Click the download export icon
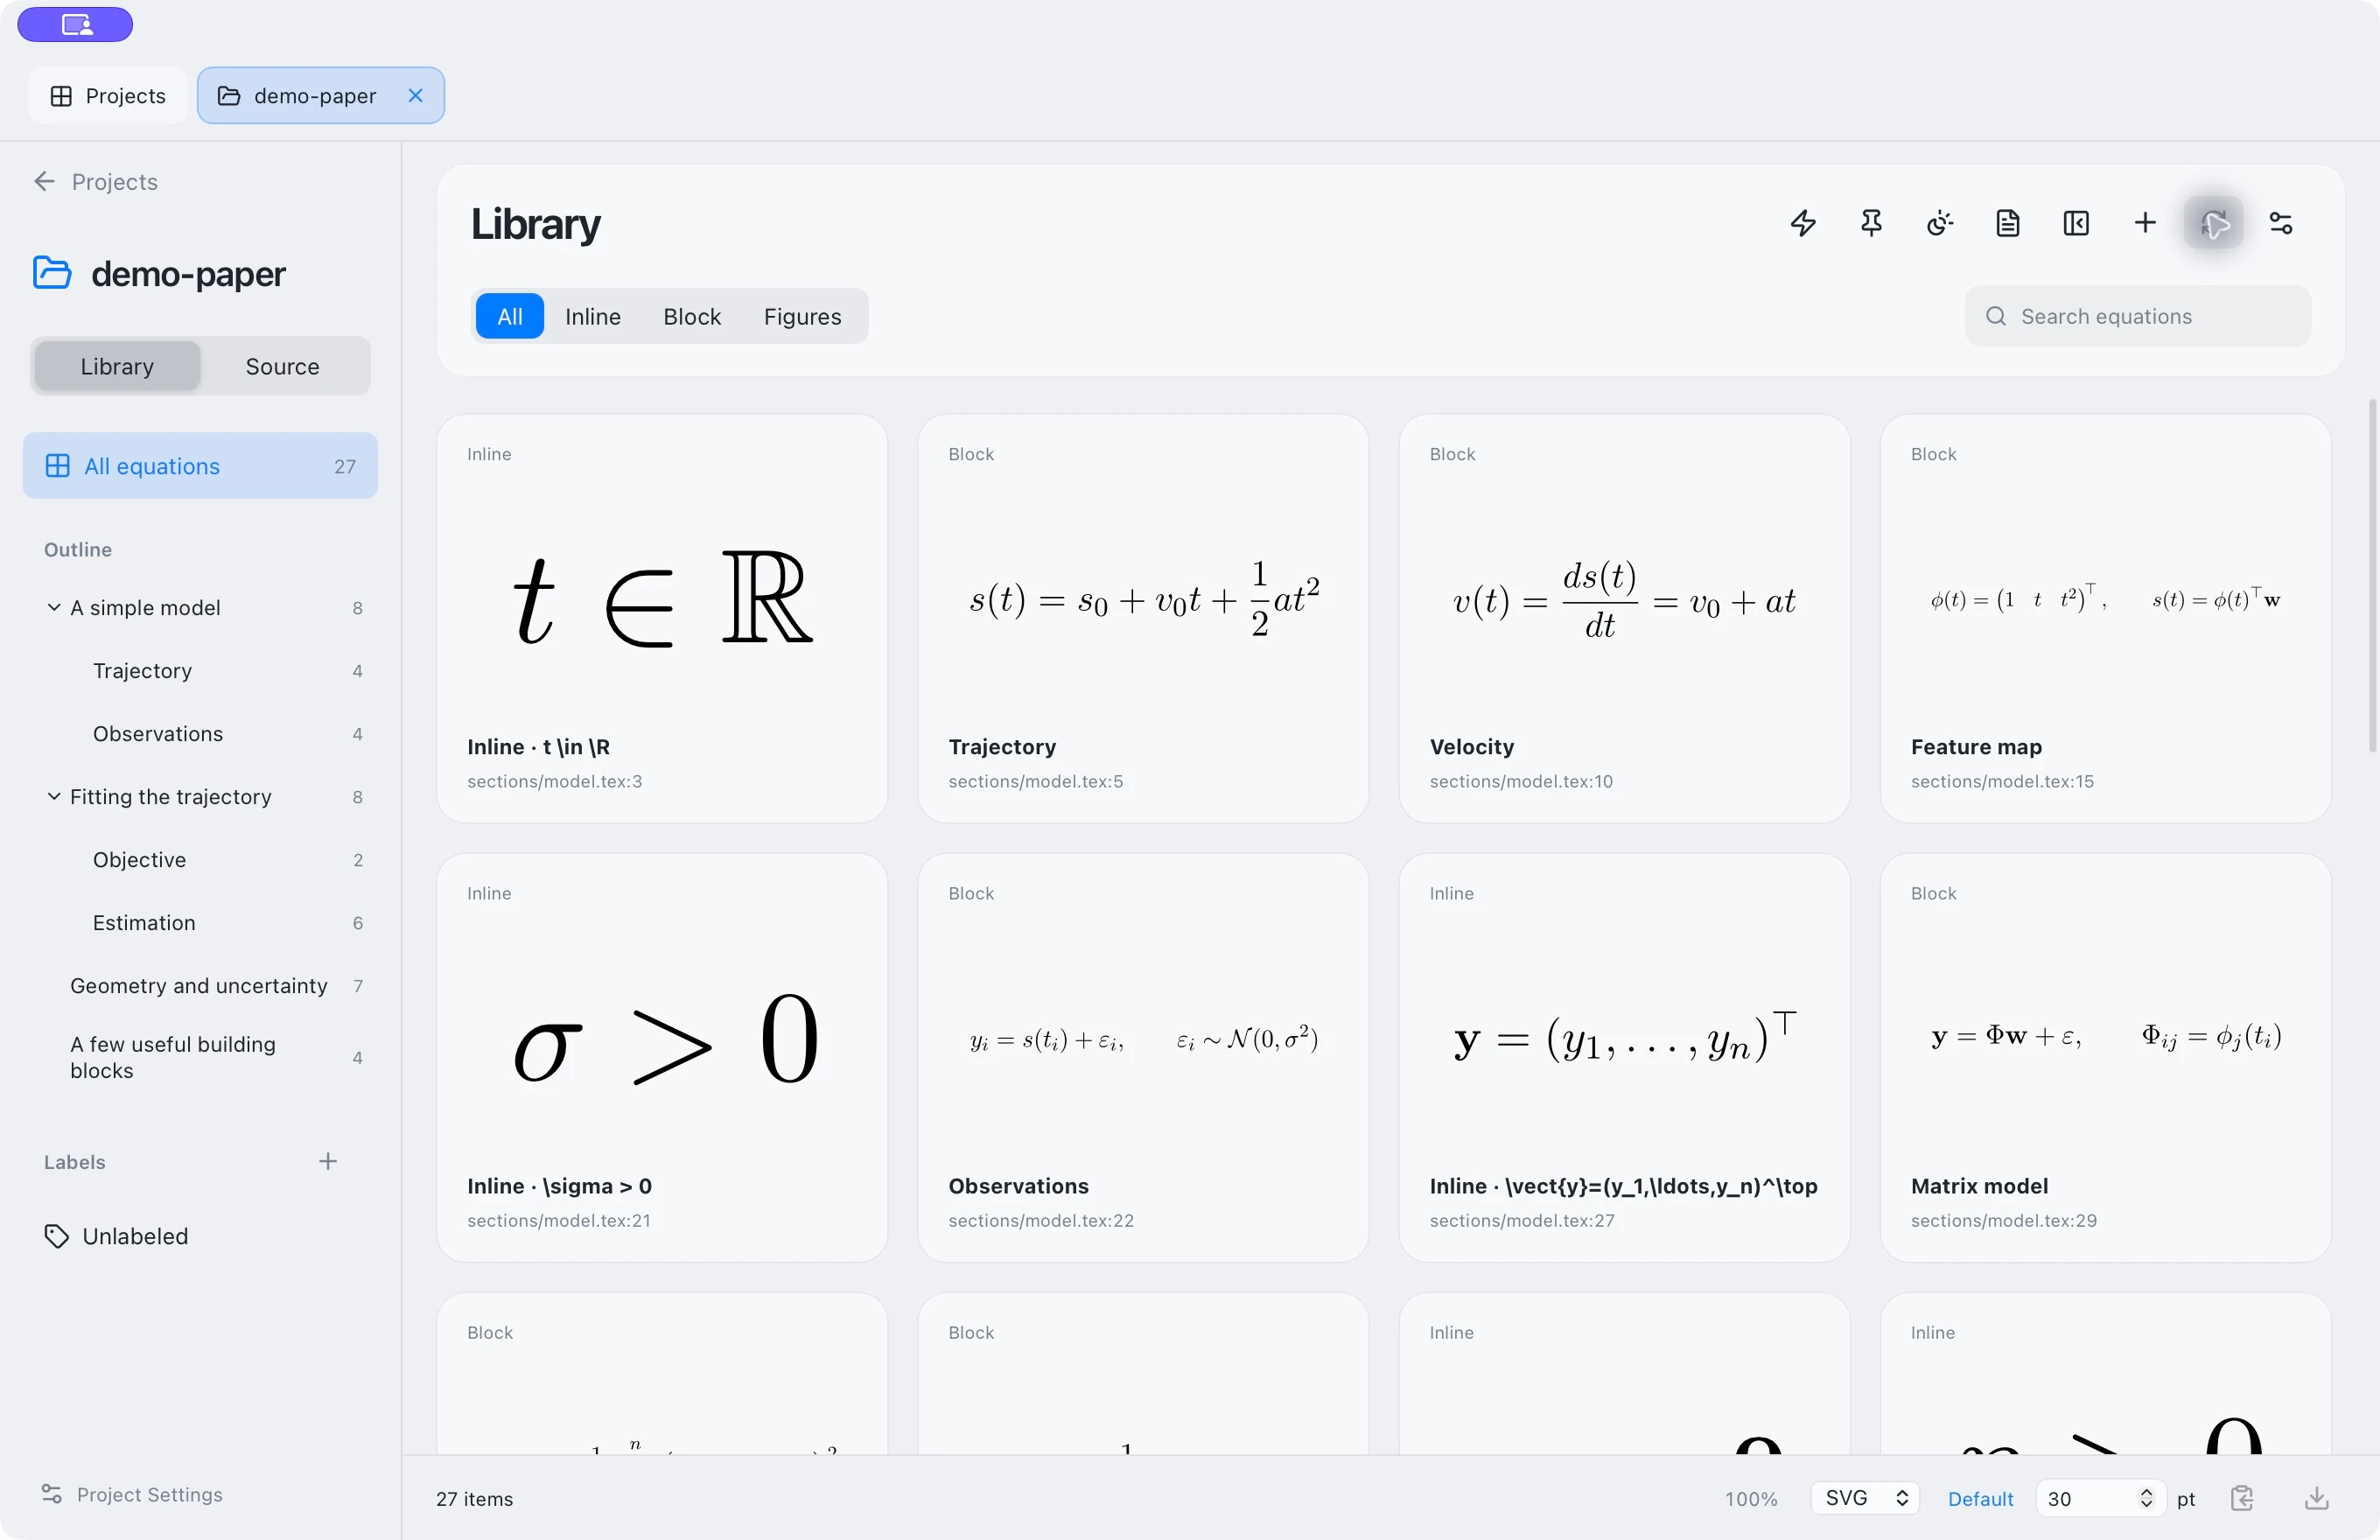The image size is (2380, 1540). click(x=2317, y=1498)
